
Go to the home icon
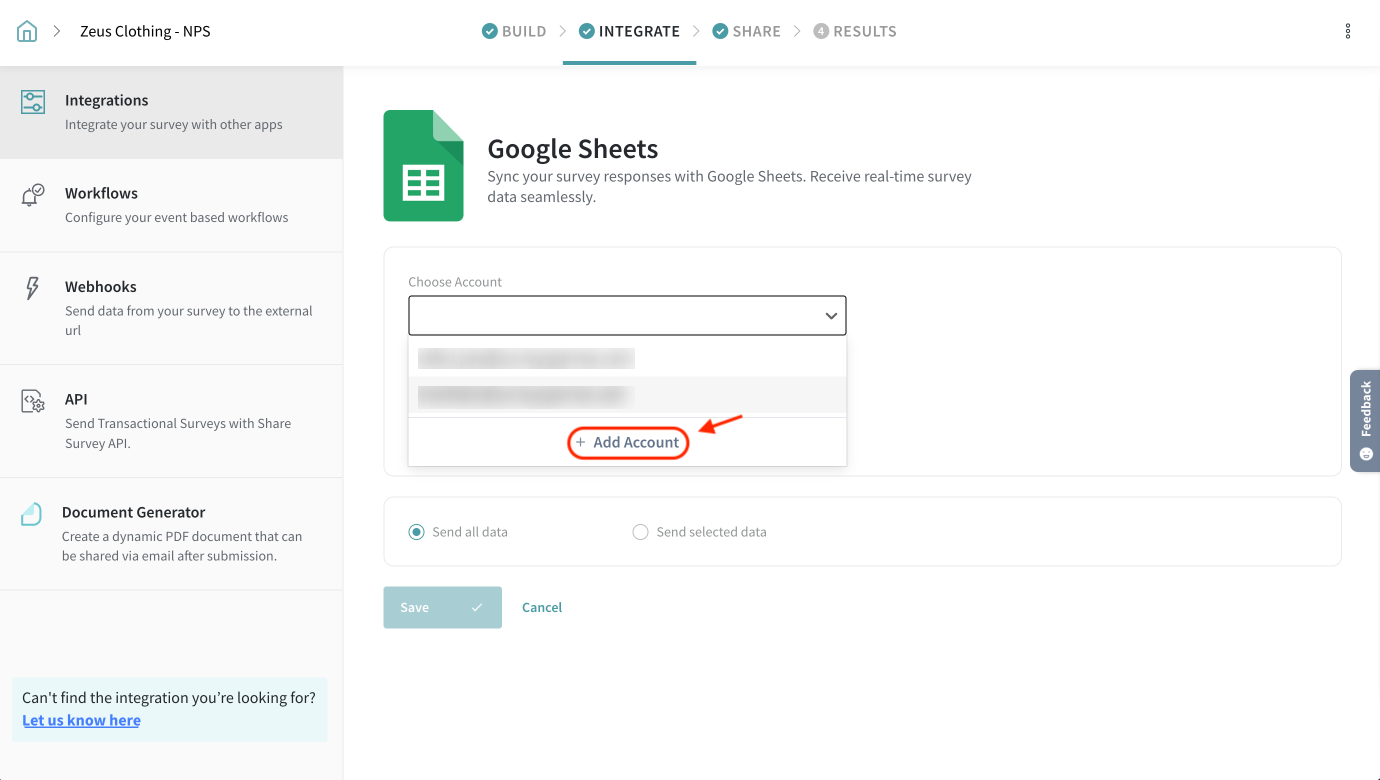pyautogui.click(x=27, y=31)
